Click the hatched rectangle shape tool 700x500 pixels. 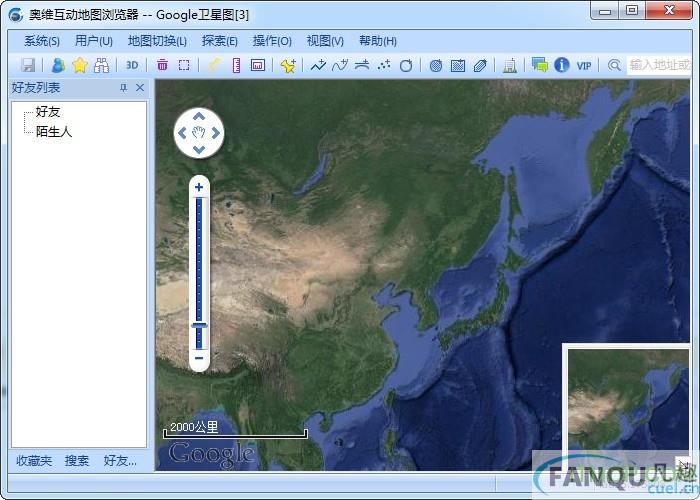pos(458,66)
